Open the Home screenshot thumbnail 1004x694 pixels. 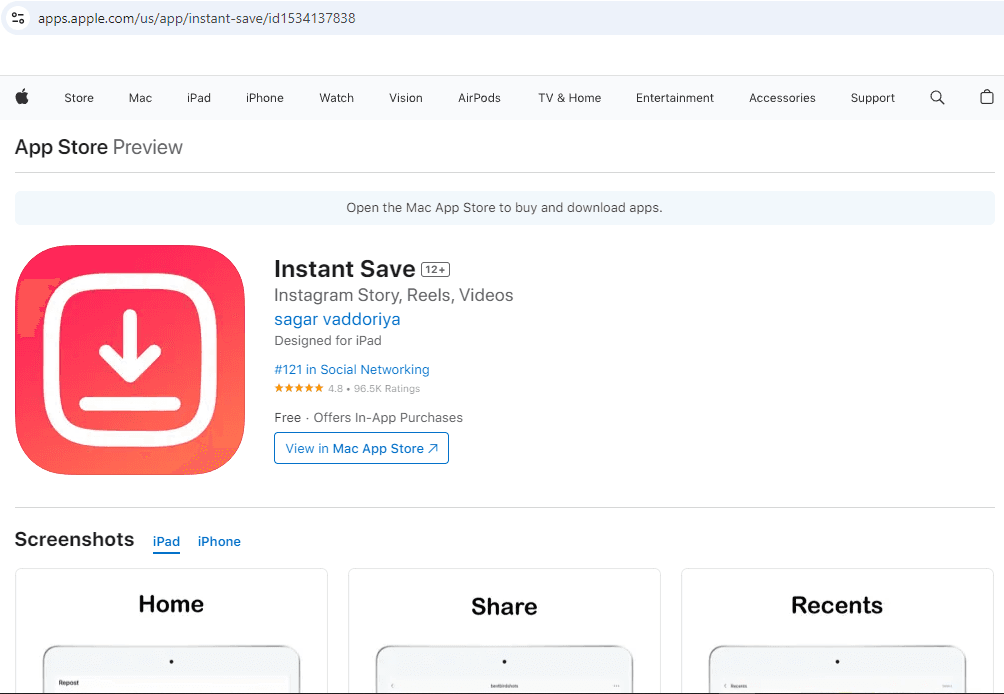[x=172, y=631]
